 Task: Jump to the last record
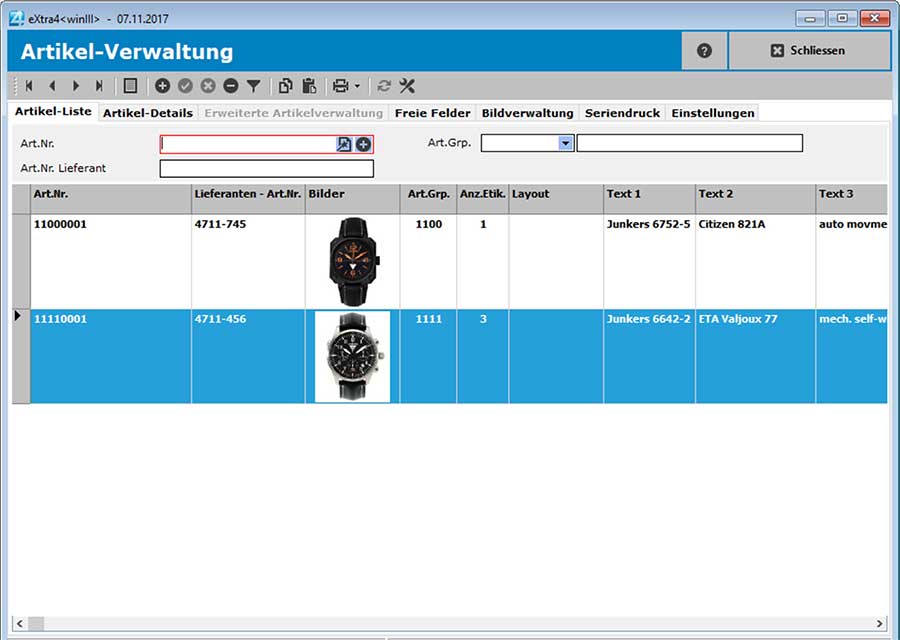coord(97,86)
